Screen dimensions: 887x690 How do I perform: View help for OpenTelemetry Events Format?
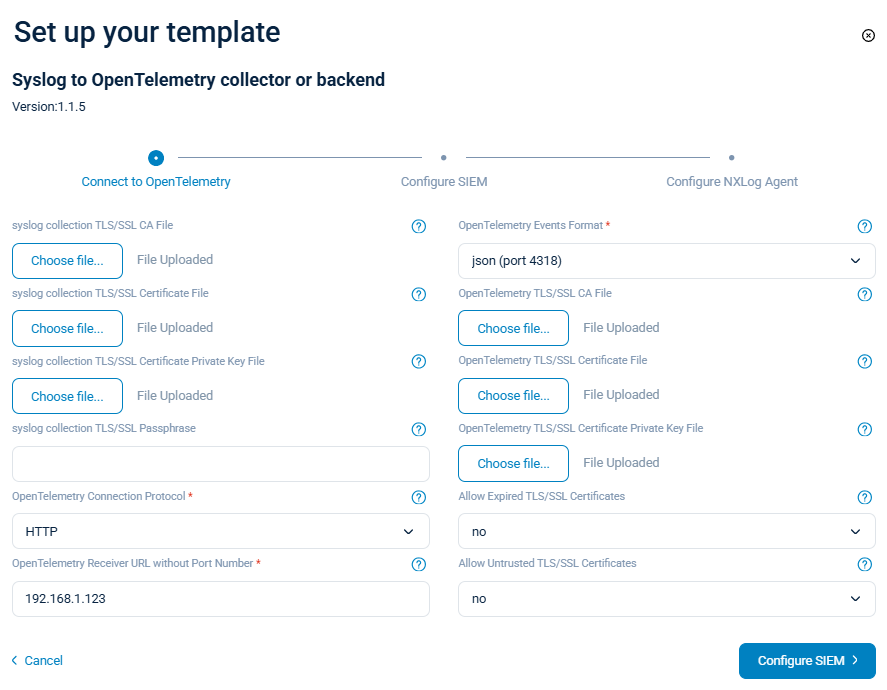[864, 226]
